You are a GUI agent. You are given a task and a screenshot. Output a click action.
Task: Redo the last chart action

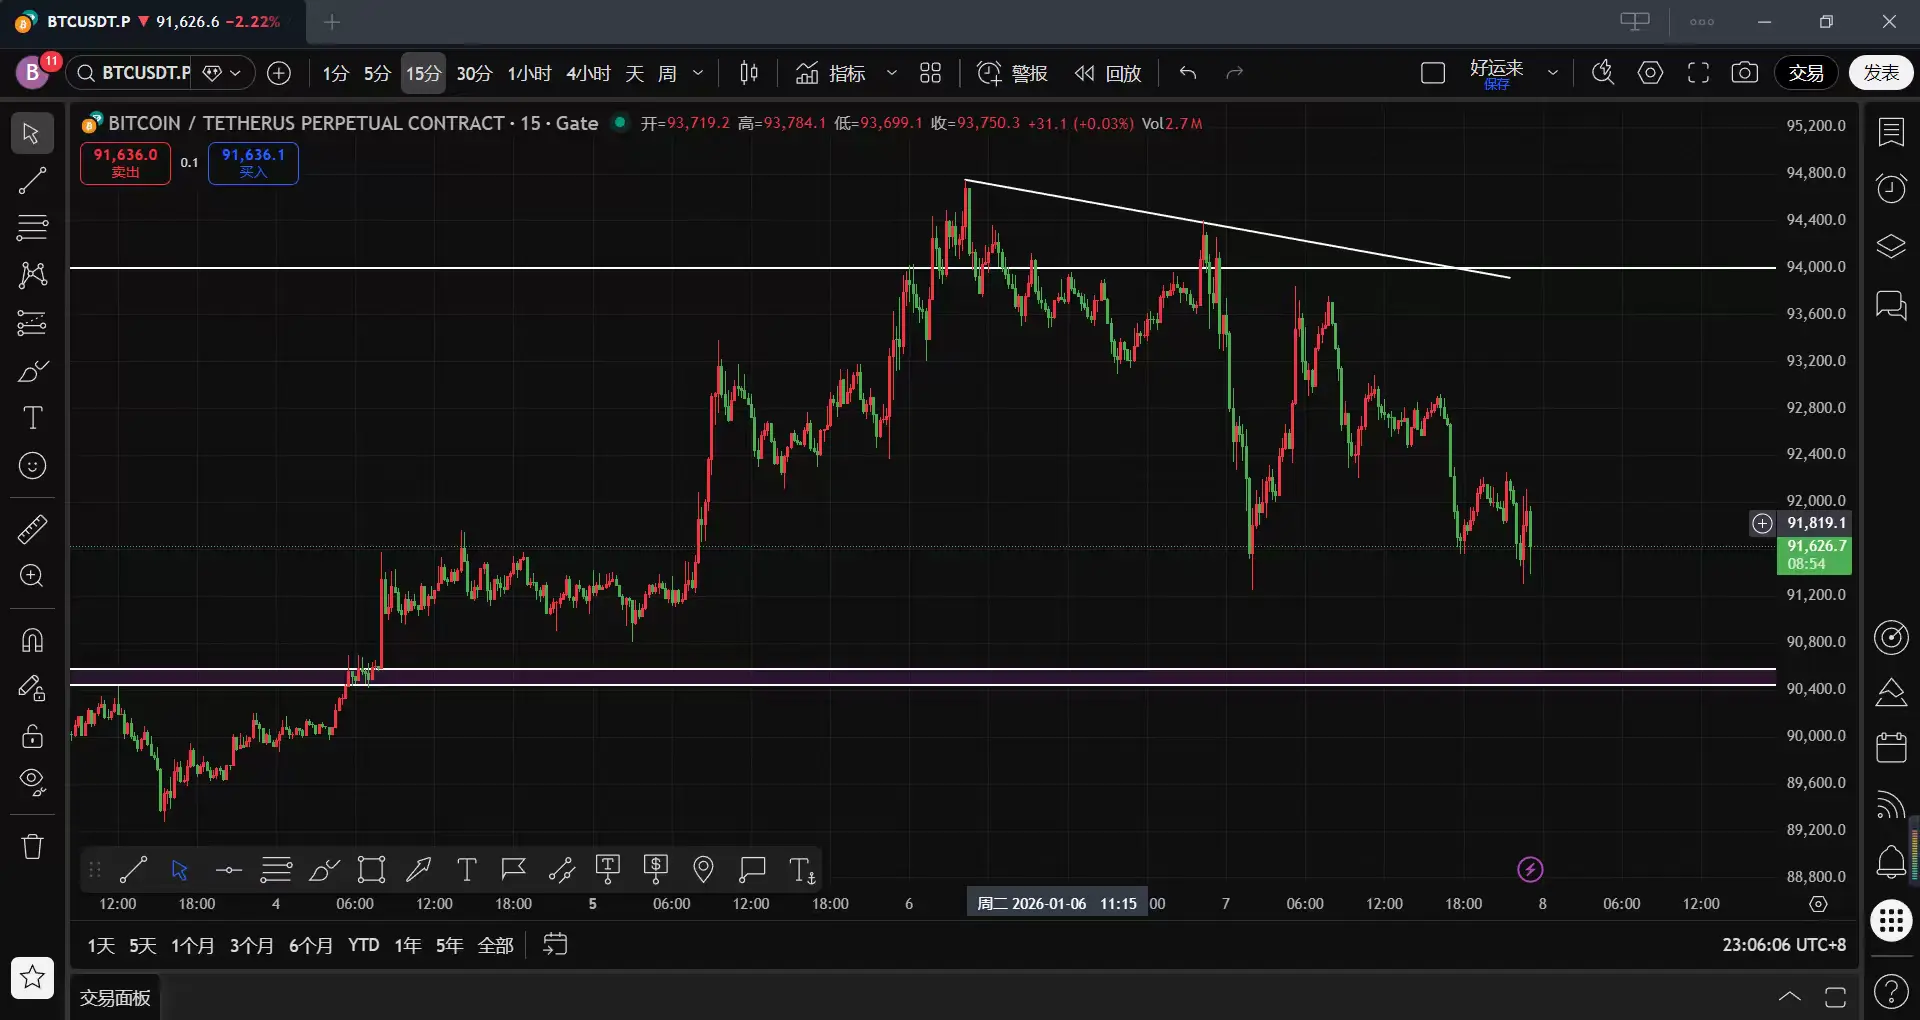pyautogui.click(x=1235, y=73)
